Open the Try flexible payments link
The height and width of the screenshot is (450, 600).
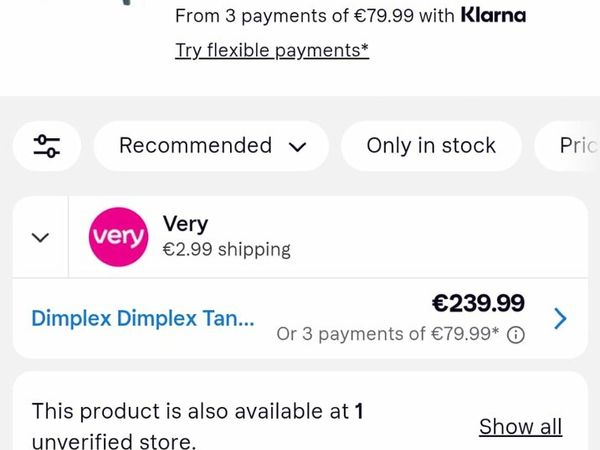[272, 51]
